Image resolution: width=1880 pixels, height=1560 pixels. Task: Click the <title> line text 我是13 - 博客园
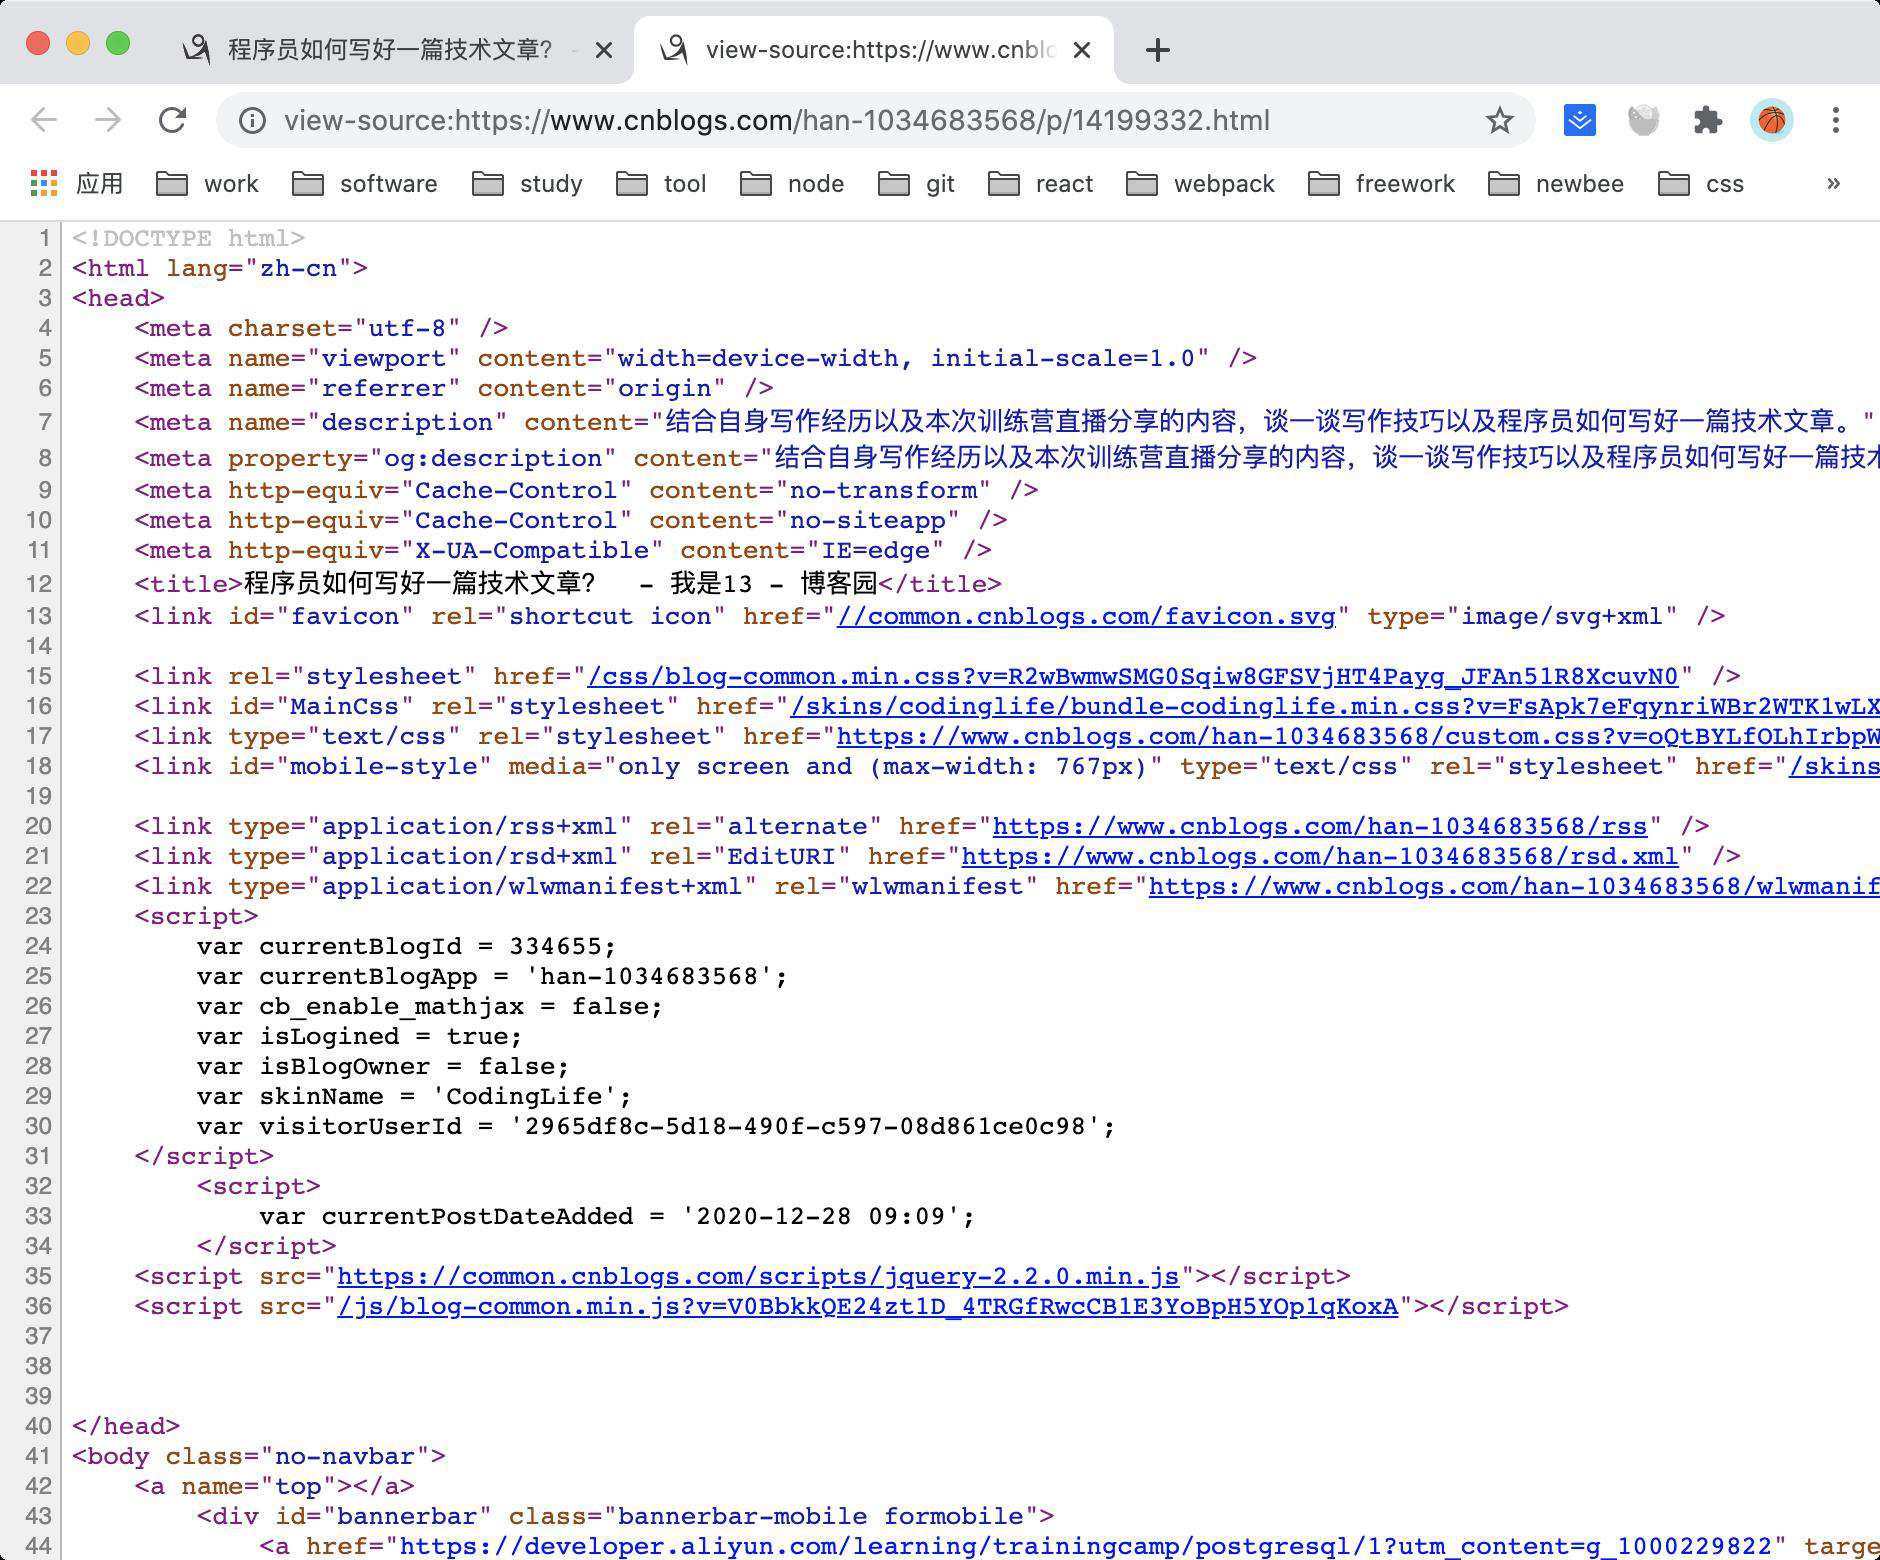point(773,583)
